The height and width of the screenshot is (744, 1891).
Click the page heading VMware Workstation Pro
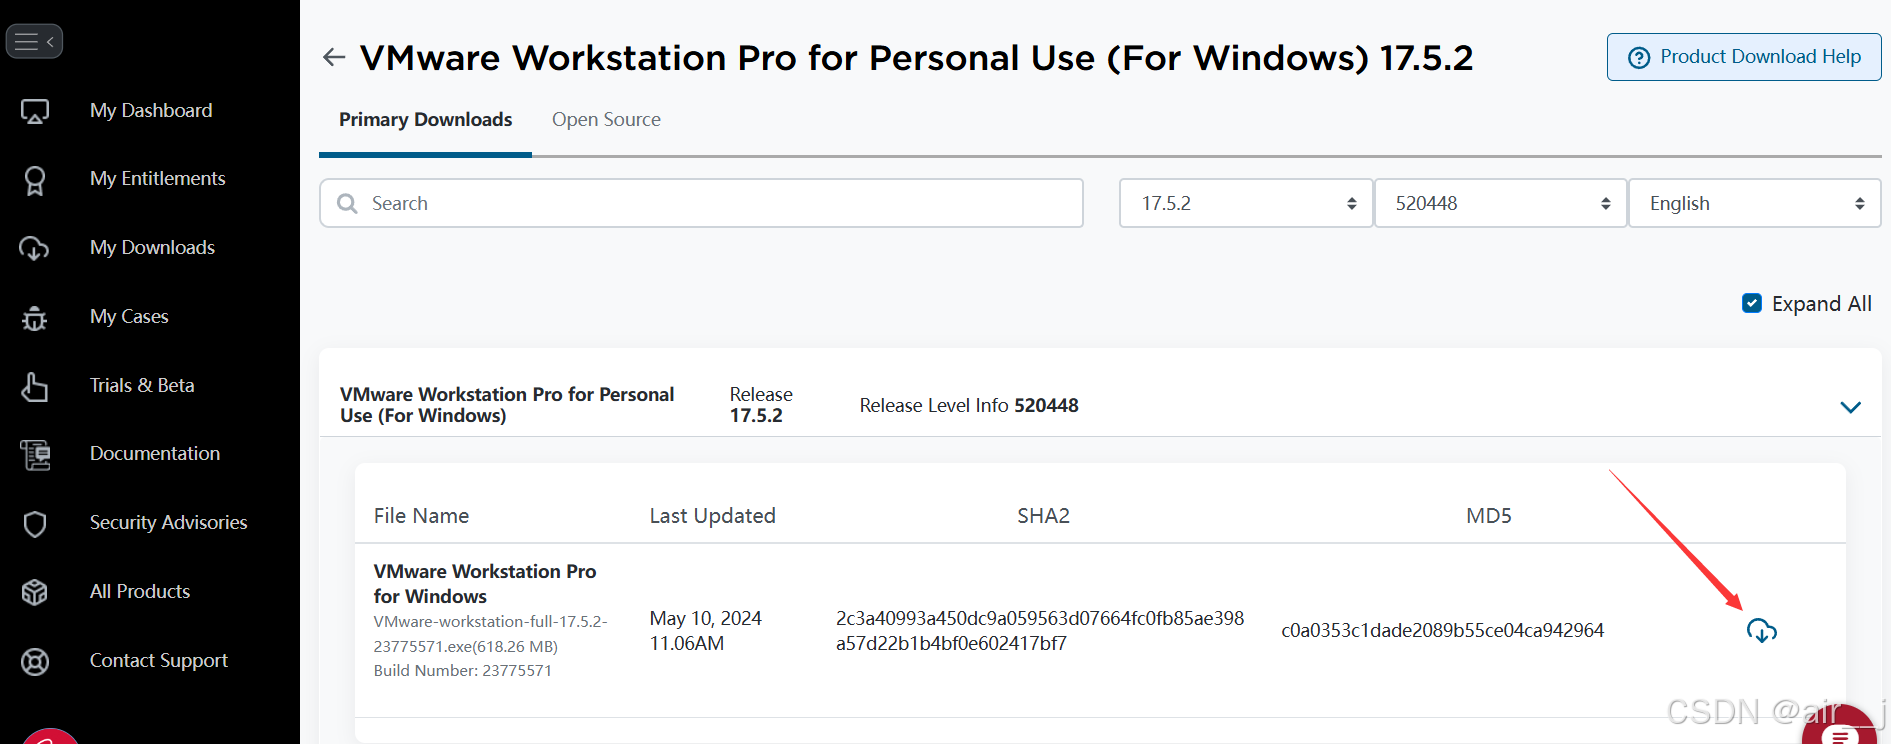coord(916,58)
